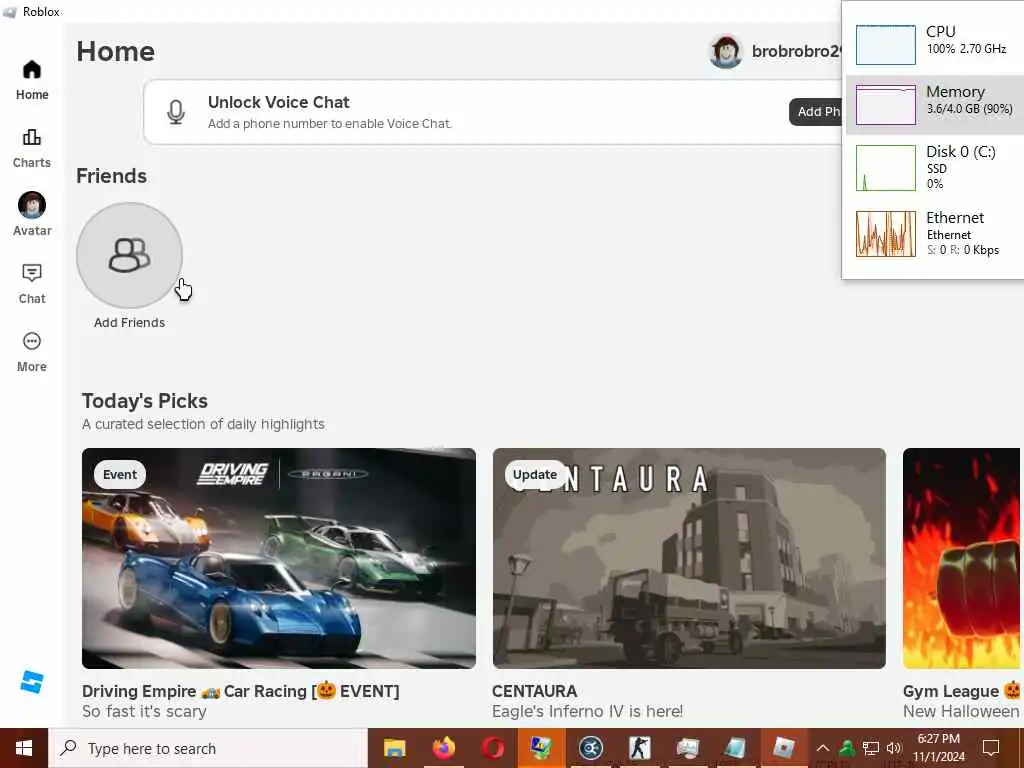Image resolution: width=1024 pixels, height=768 pixels.
Task: Open the notification center icon
Action: click(x=991, y=748)
